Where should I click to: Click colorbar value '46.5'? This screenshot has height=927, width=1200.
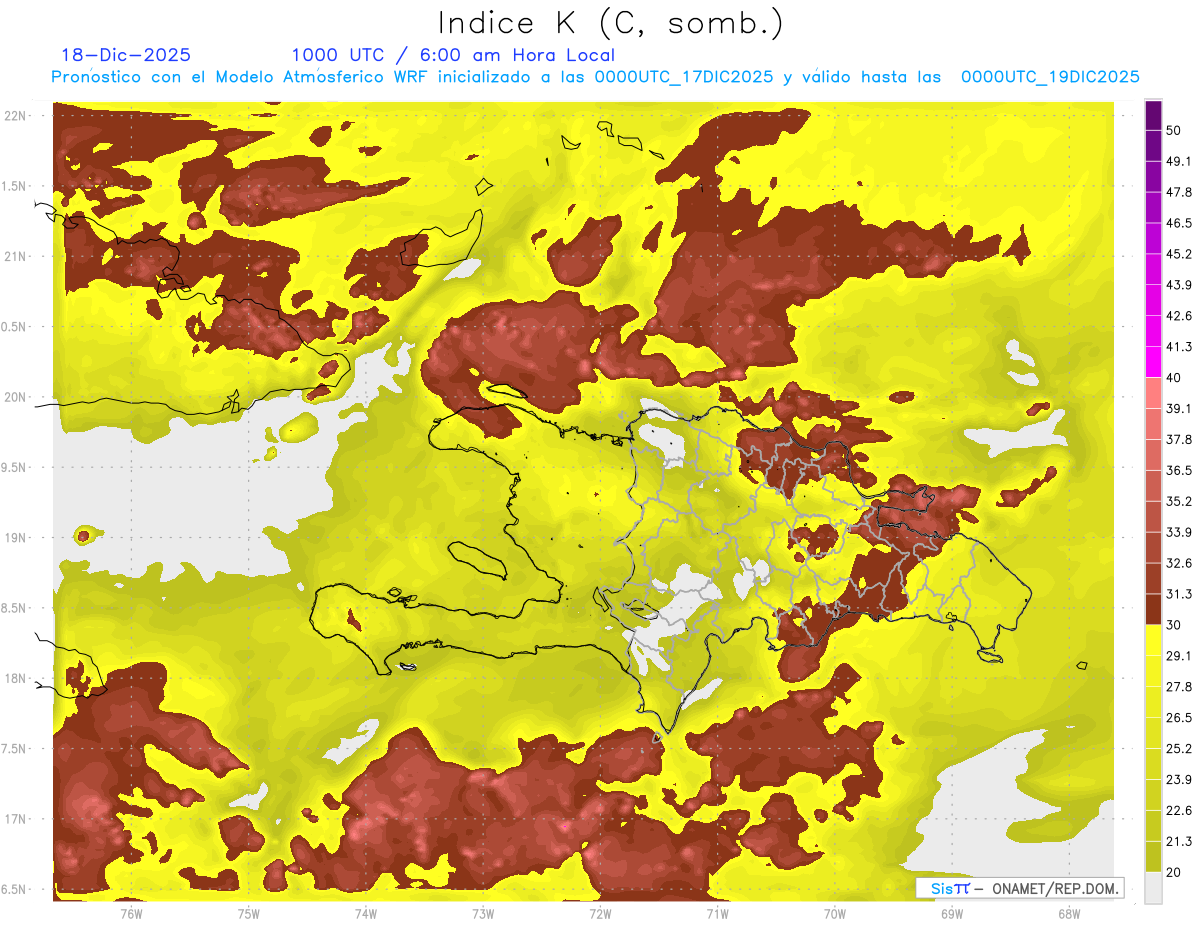[x=1178, y=223]
